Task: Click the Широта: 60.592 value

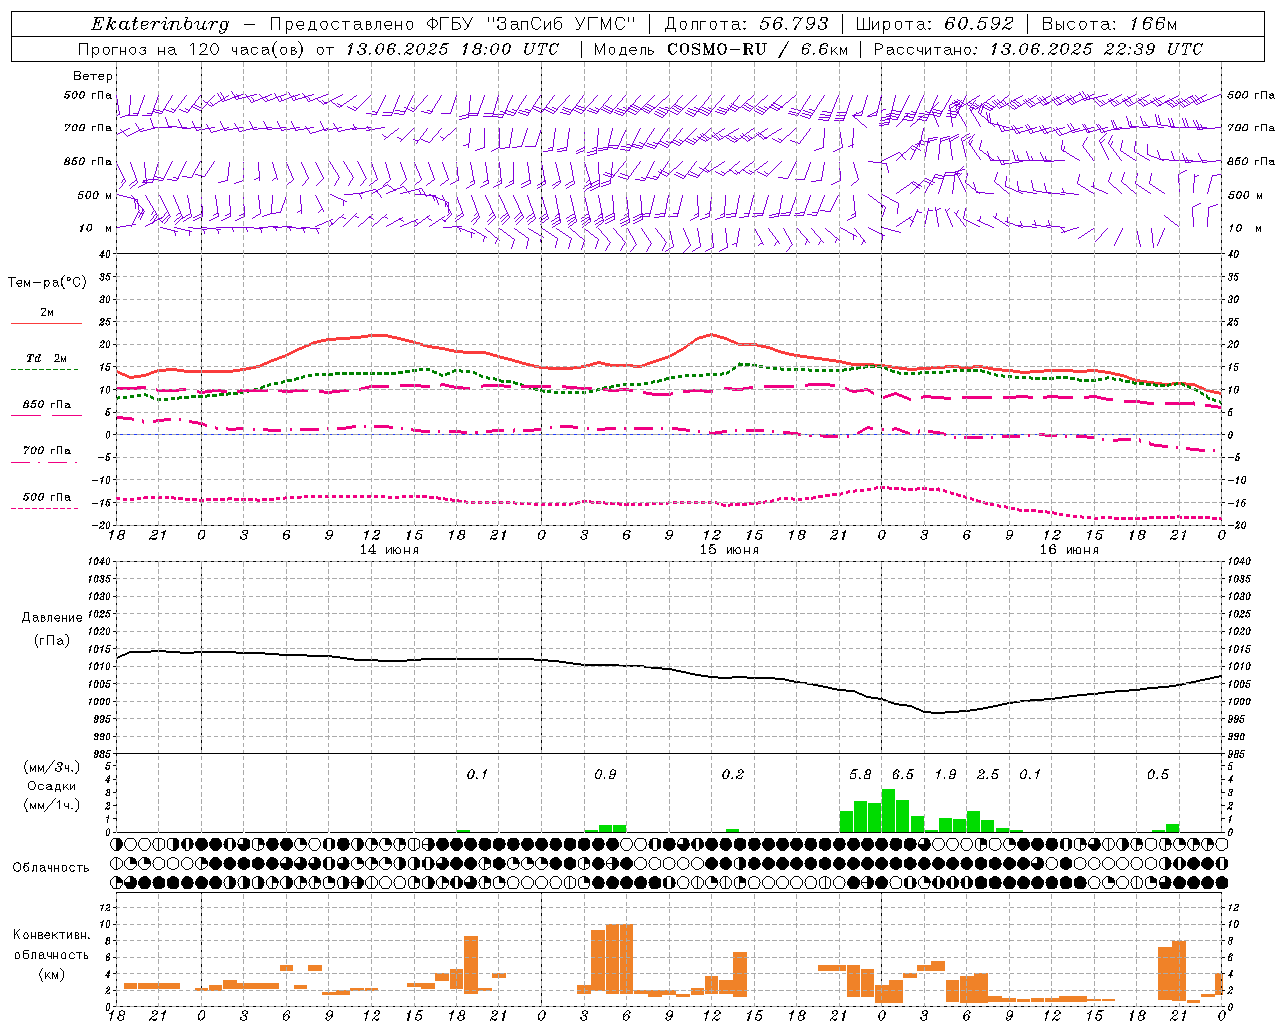Action: pos(934,24)
